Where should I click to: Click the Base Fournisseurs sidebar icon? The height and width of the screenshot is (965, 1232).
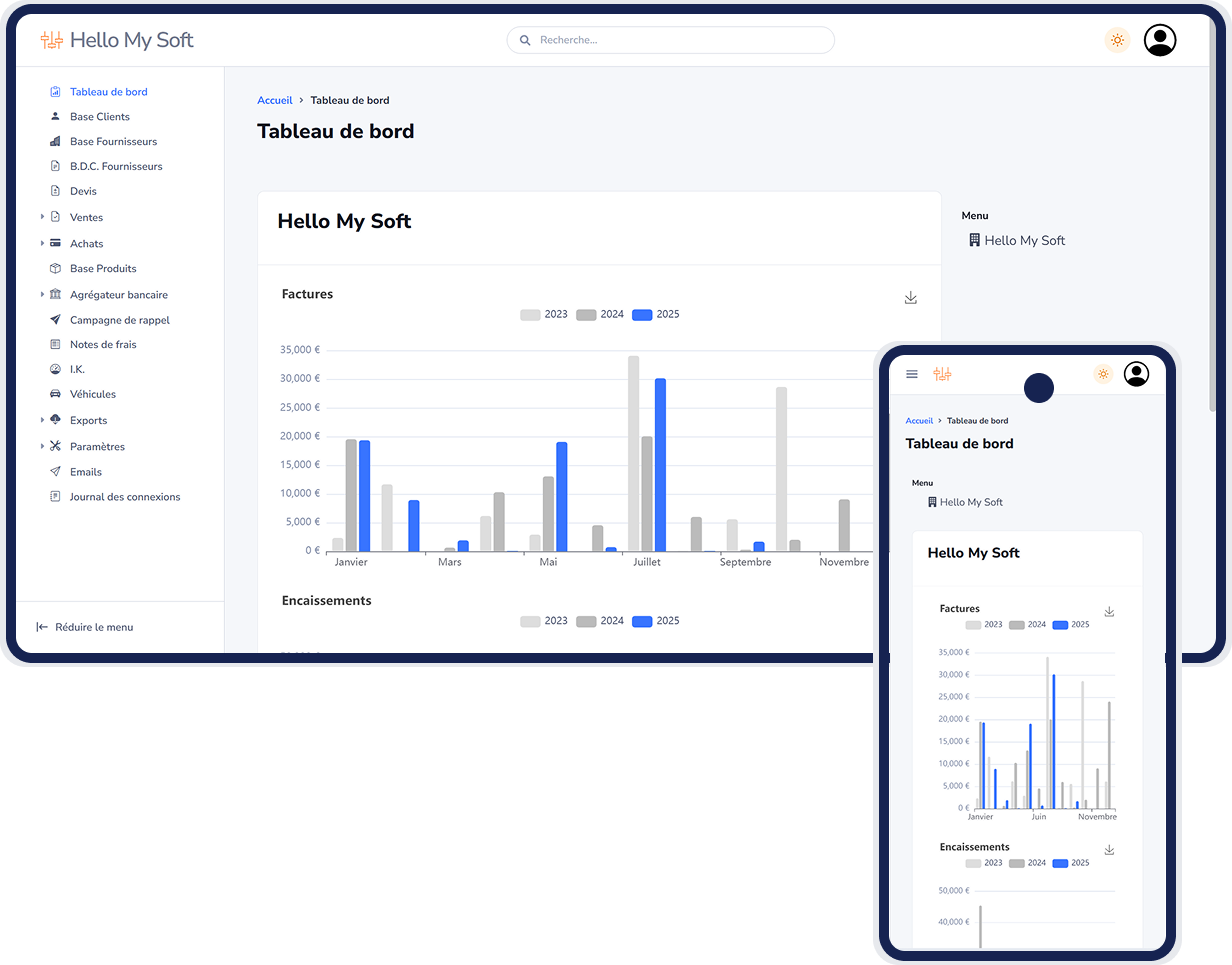[56, 142]
